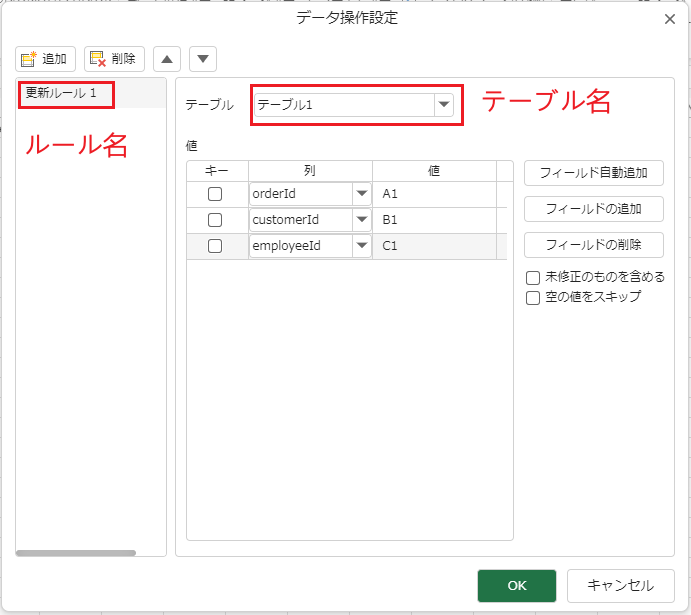
Task: Click the フィールドの削除 button
Action: coord(593,244)
